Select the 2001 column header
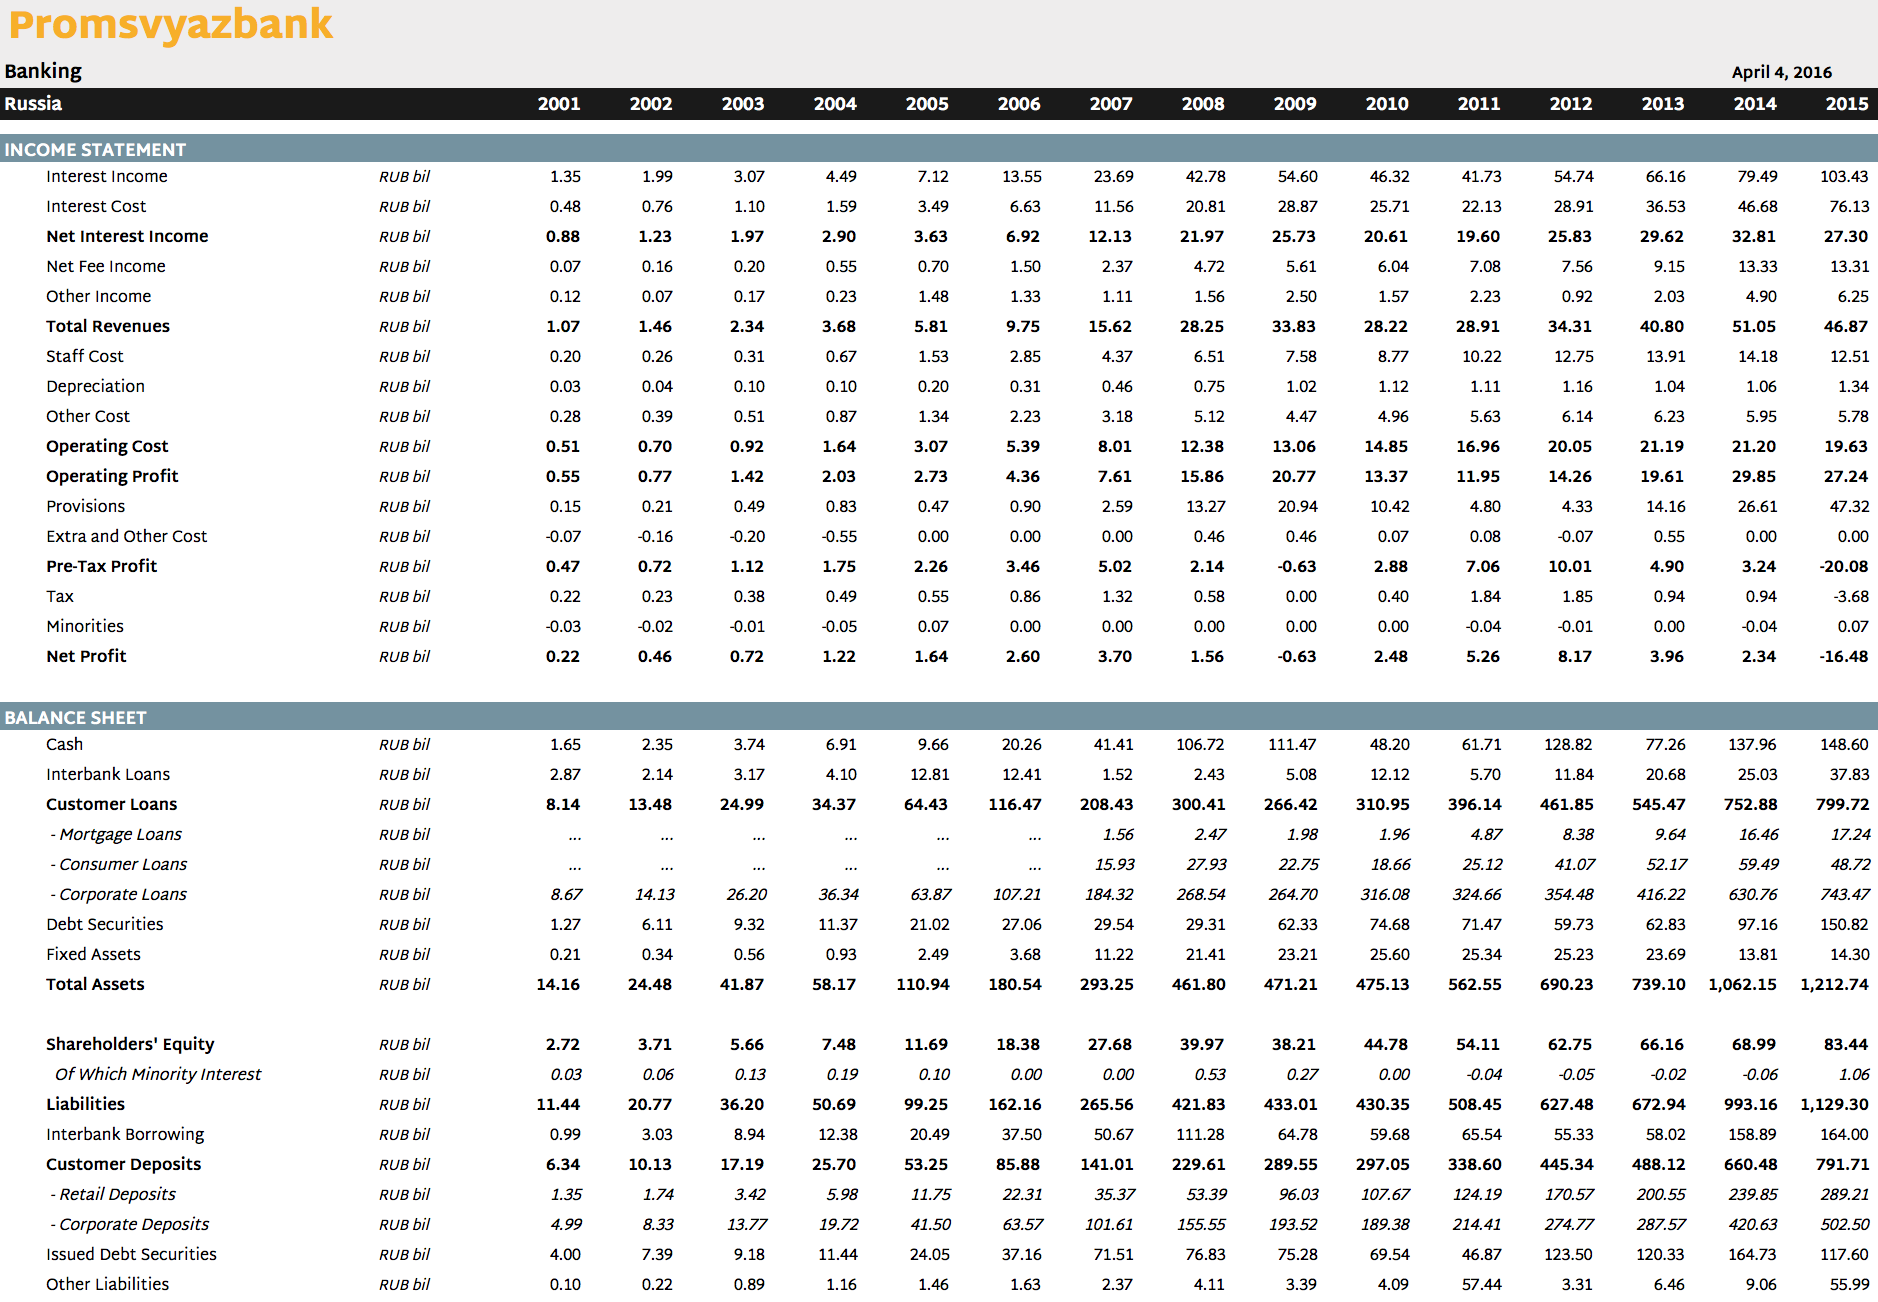 point(559,104)
